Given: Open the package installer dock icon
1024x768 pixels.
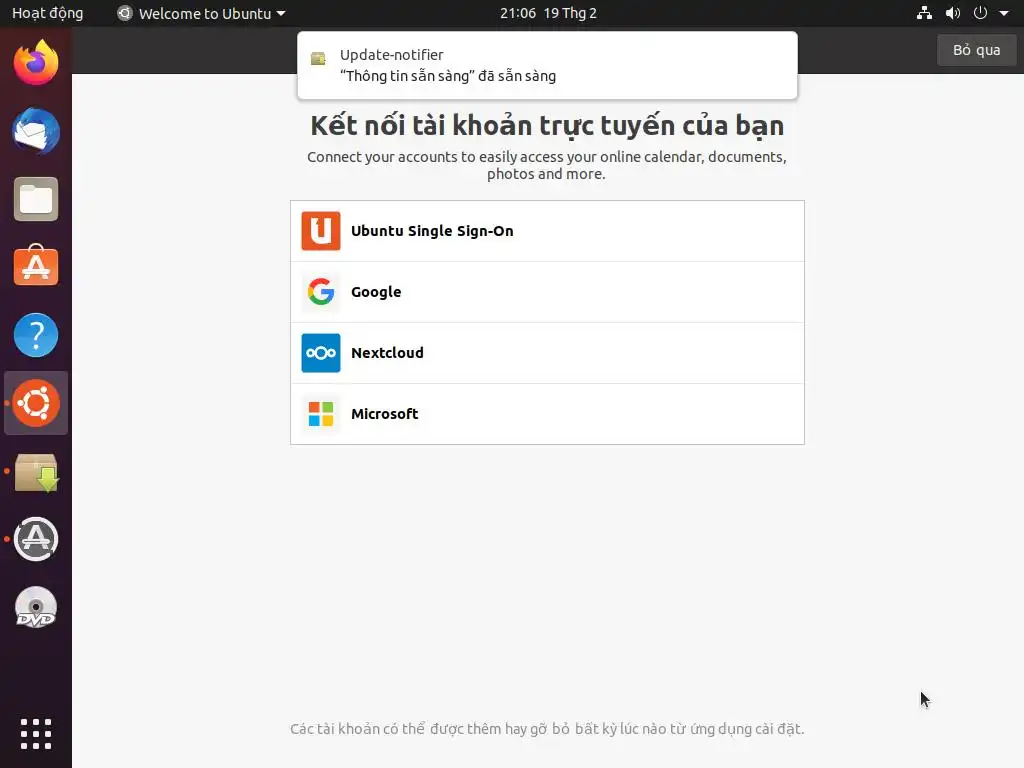Looking at the screenshot, I should pos(36,472).
